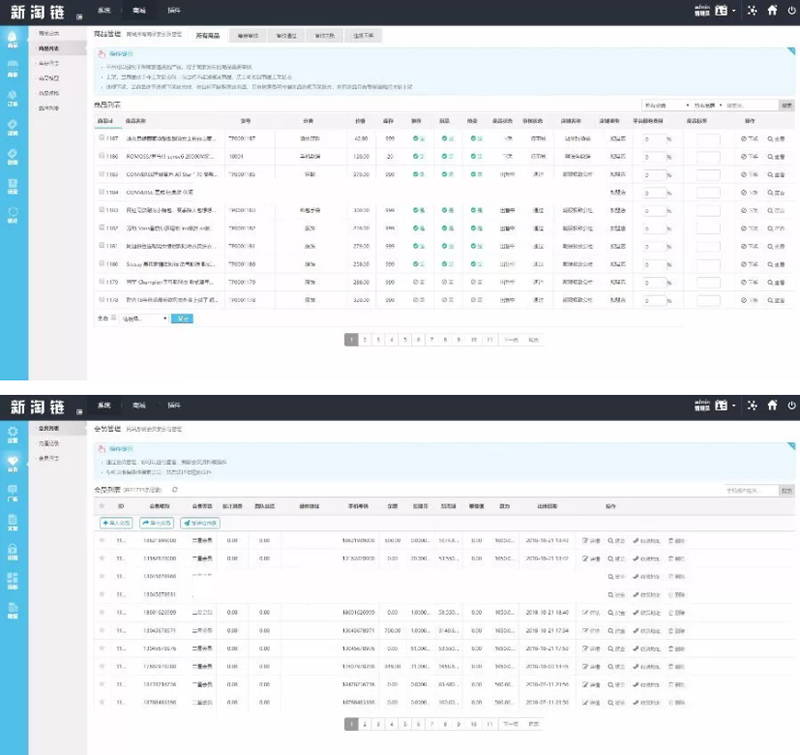Switch to the 所有商品 tab

pyautogui.click(x=209, y=35)
